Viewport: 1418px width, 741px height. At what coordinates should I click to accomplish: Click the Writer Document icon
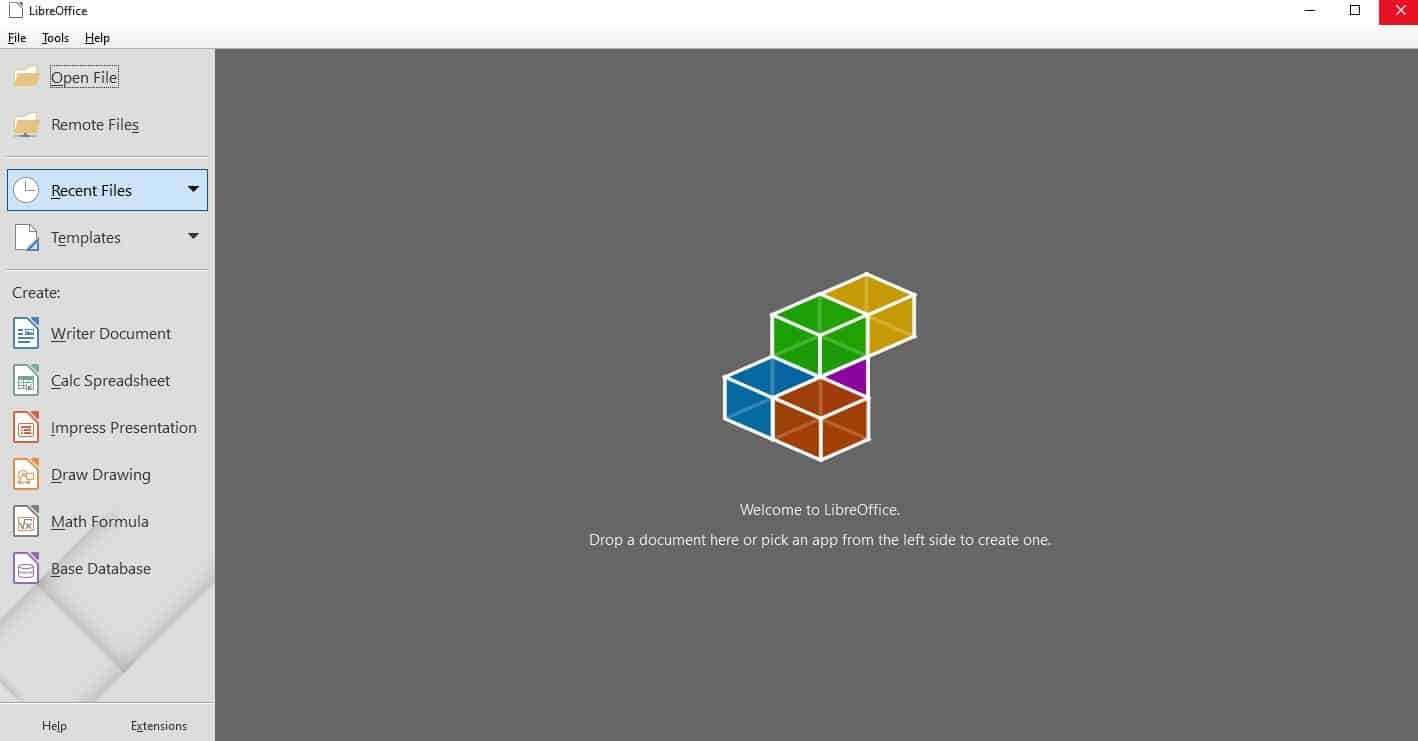pos(26,333)
